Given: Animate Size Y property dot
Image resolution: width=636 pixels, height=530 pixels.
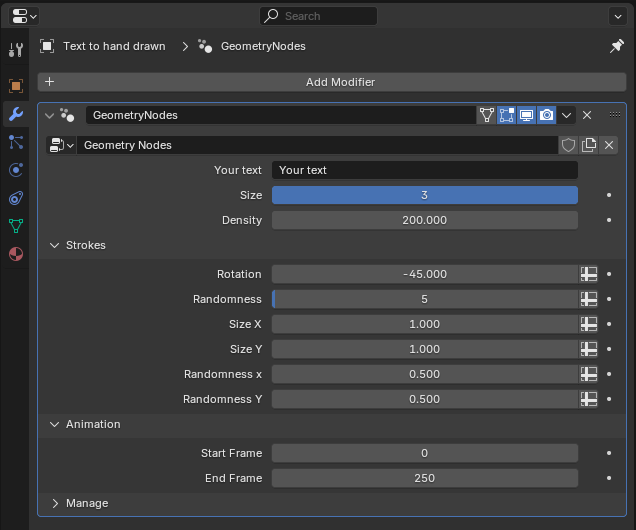Looking at the screenshot, I should coord(609,349).
